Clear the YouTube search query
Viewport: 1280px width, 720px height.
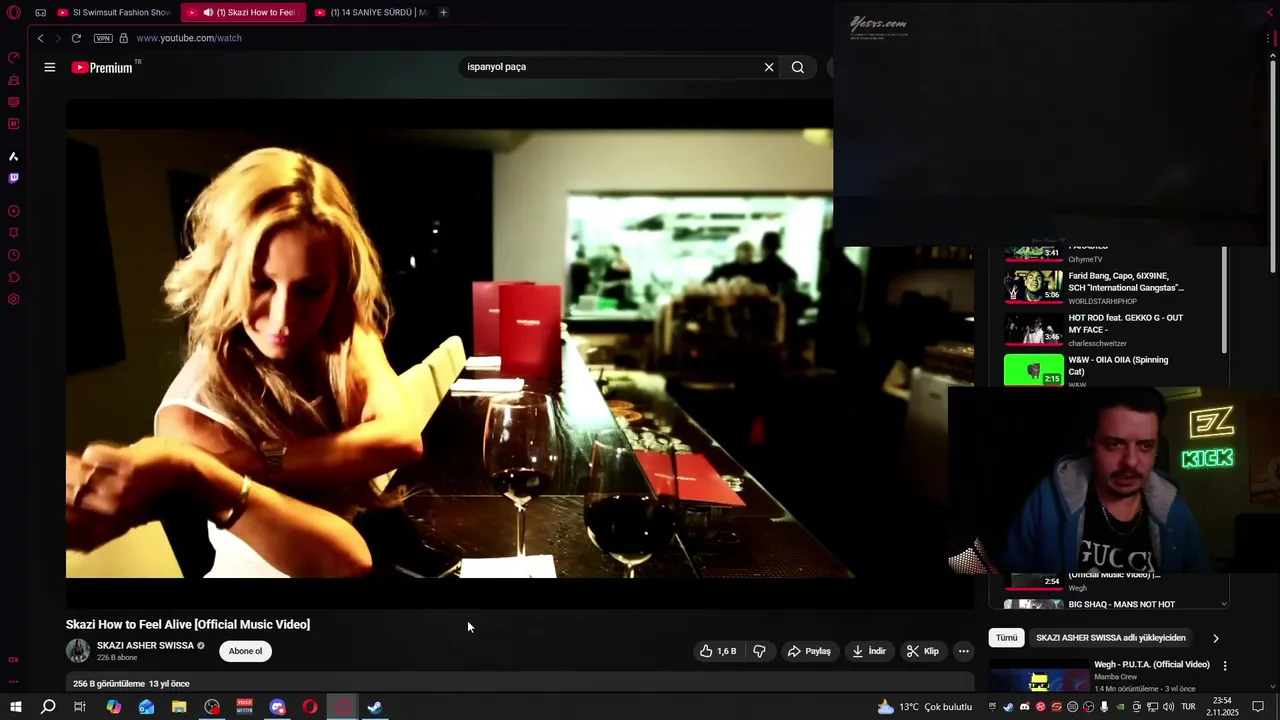coord(769,67)
